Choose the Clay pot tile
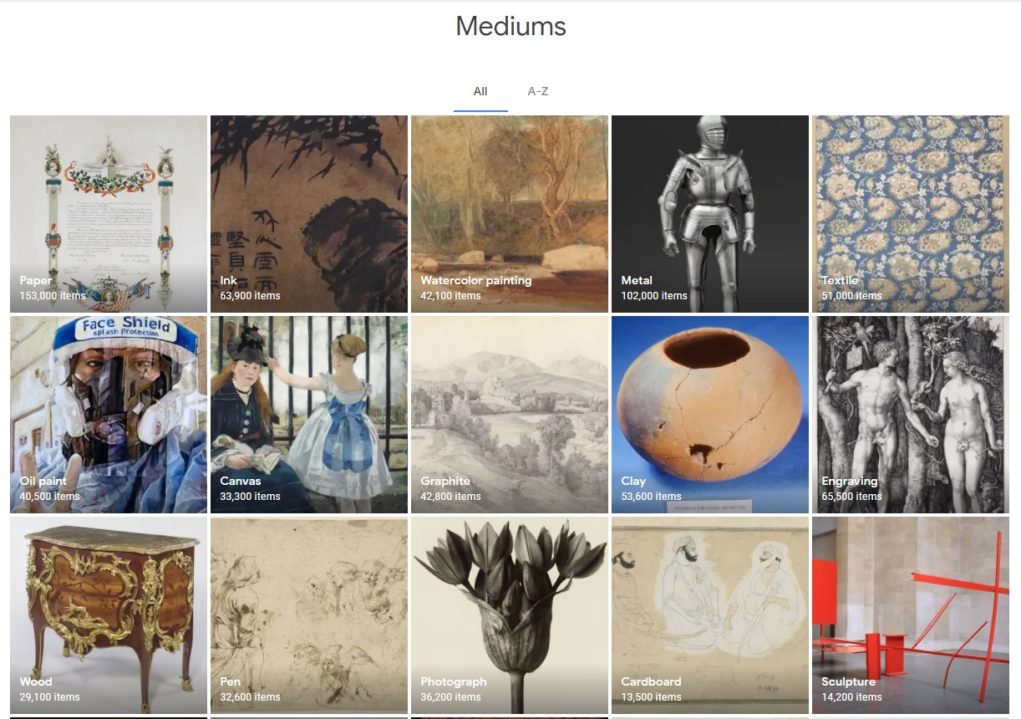Screen dimensions: 1021x719 coord(710,414)
